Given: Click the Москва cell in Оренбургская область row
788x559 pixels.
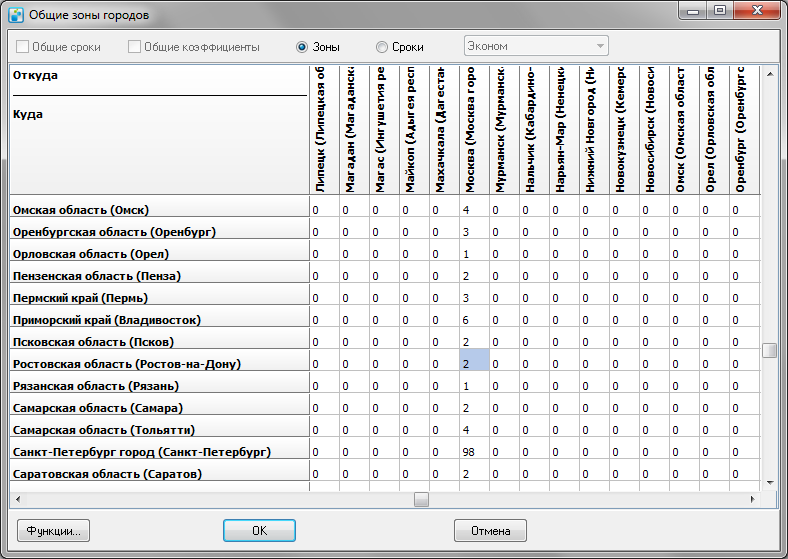Looking at the screenshot, I should coord(474,228).
